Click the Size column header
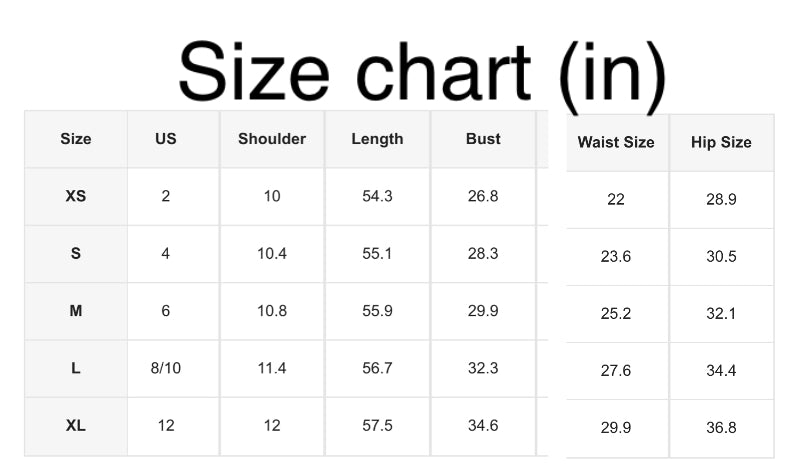Screen dimensions: 803x468 click(x=76, y=139)
